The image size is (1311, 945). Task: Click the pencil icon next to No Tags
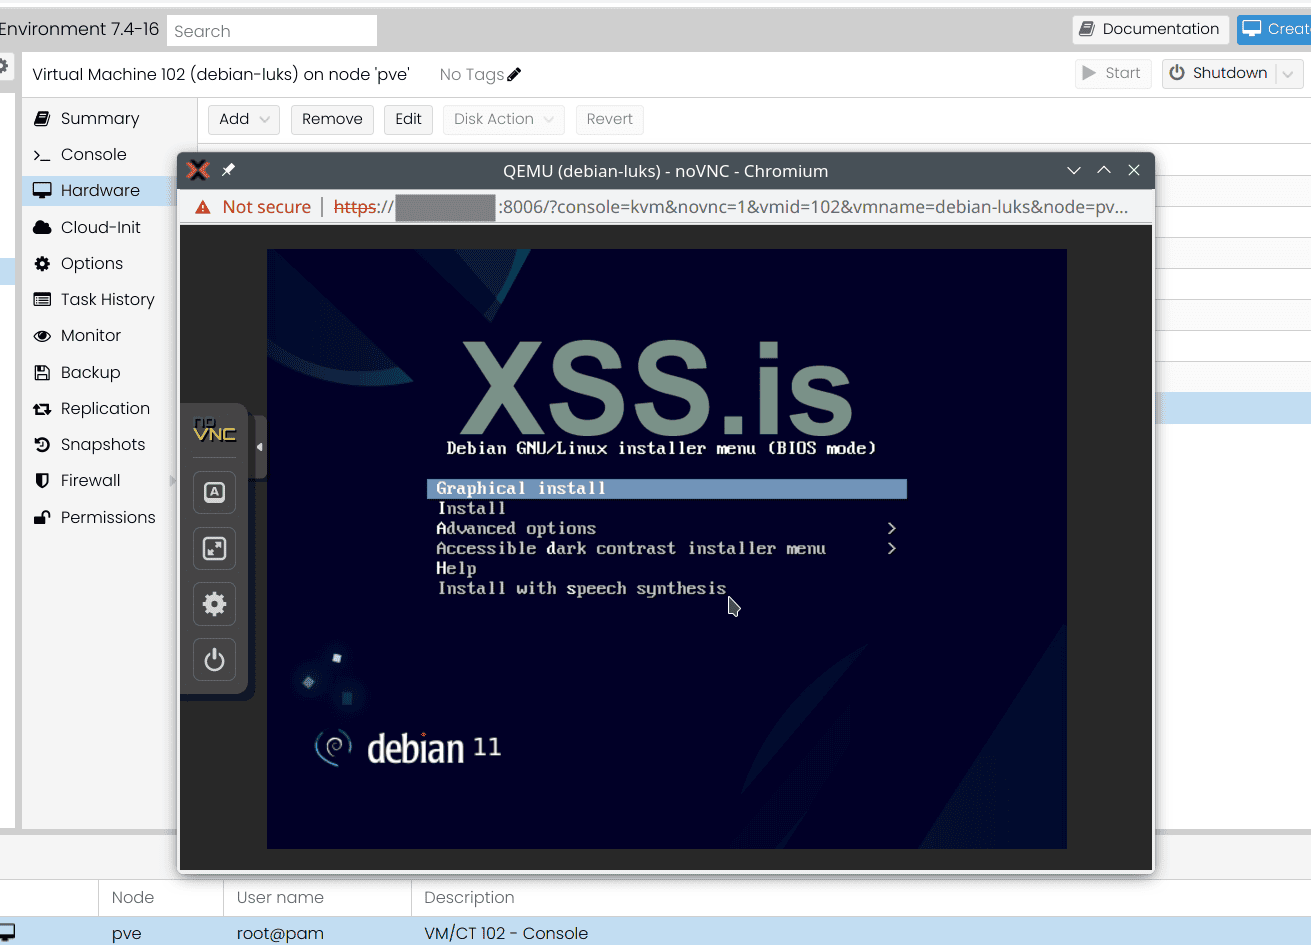click(514, 74)
